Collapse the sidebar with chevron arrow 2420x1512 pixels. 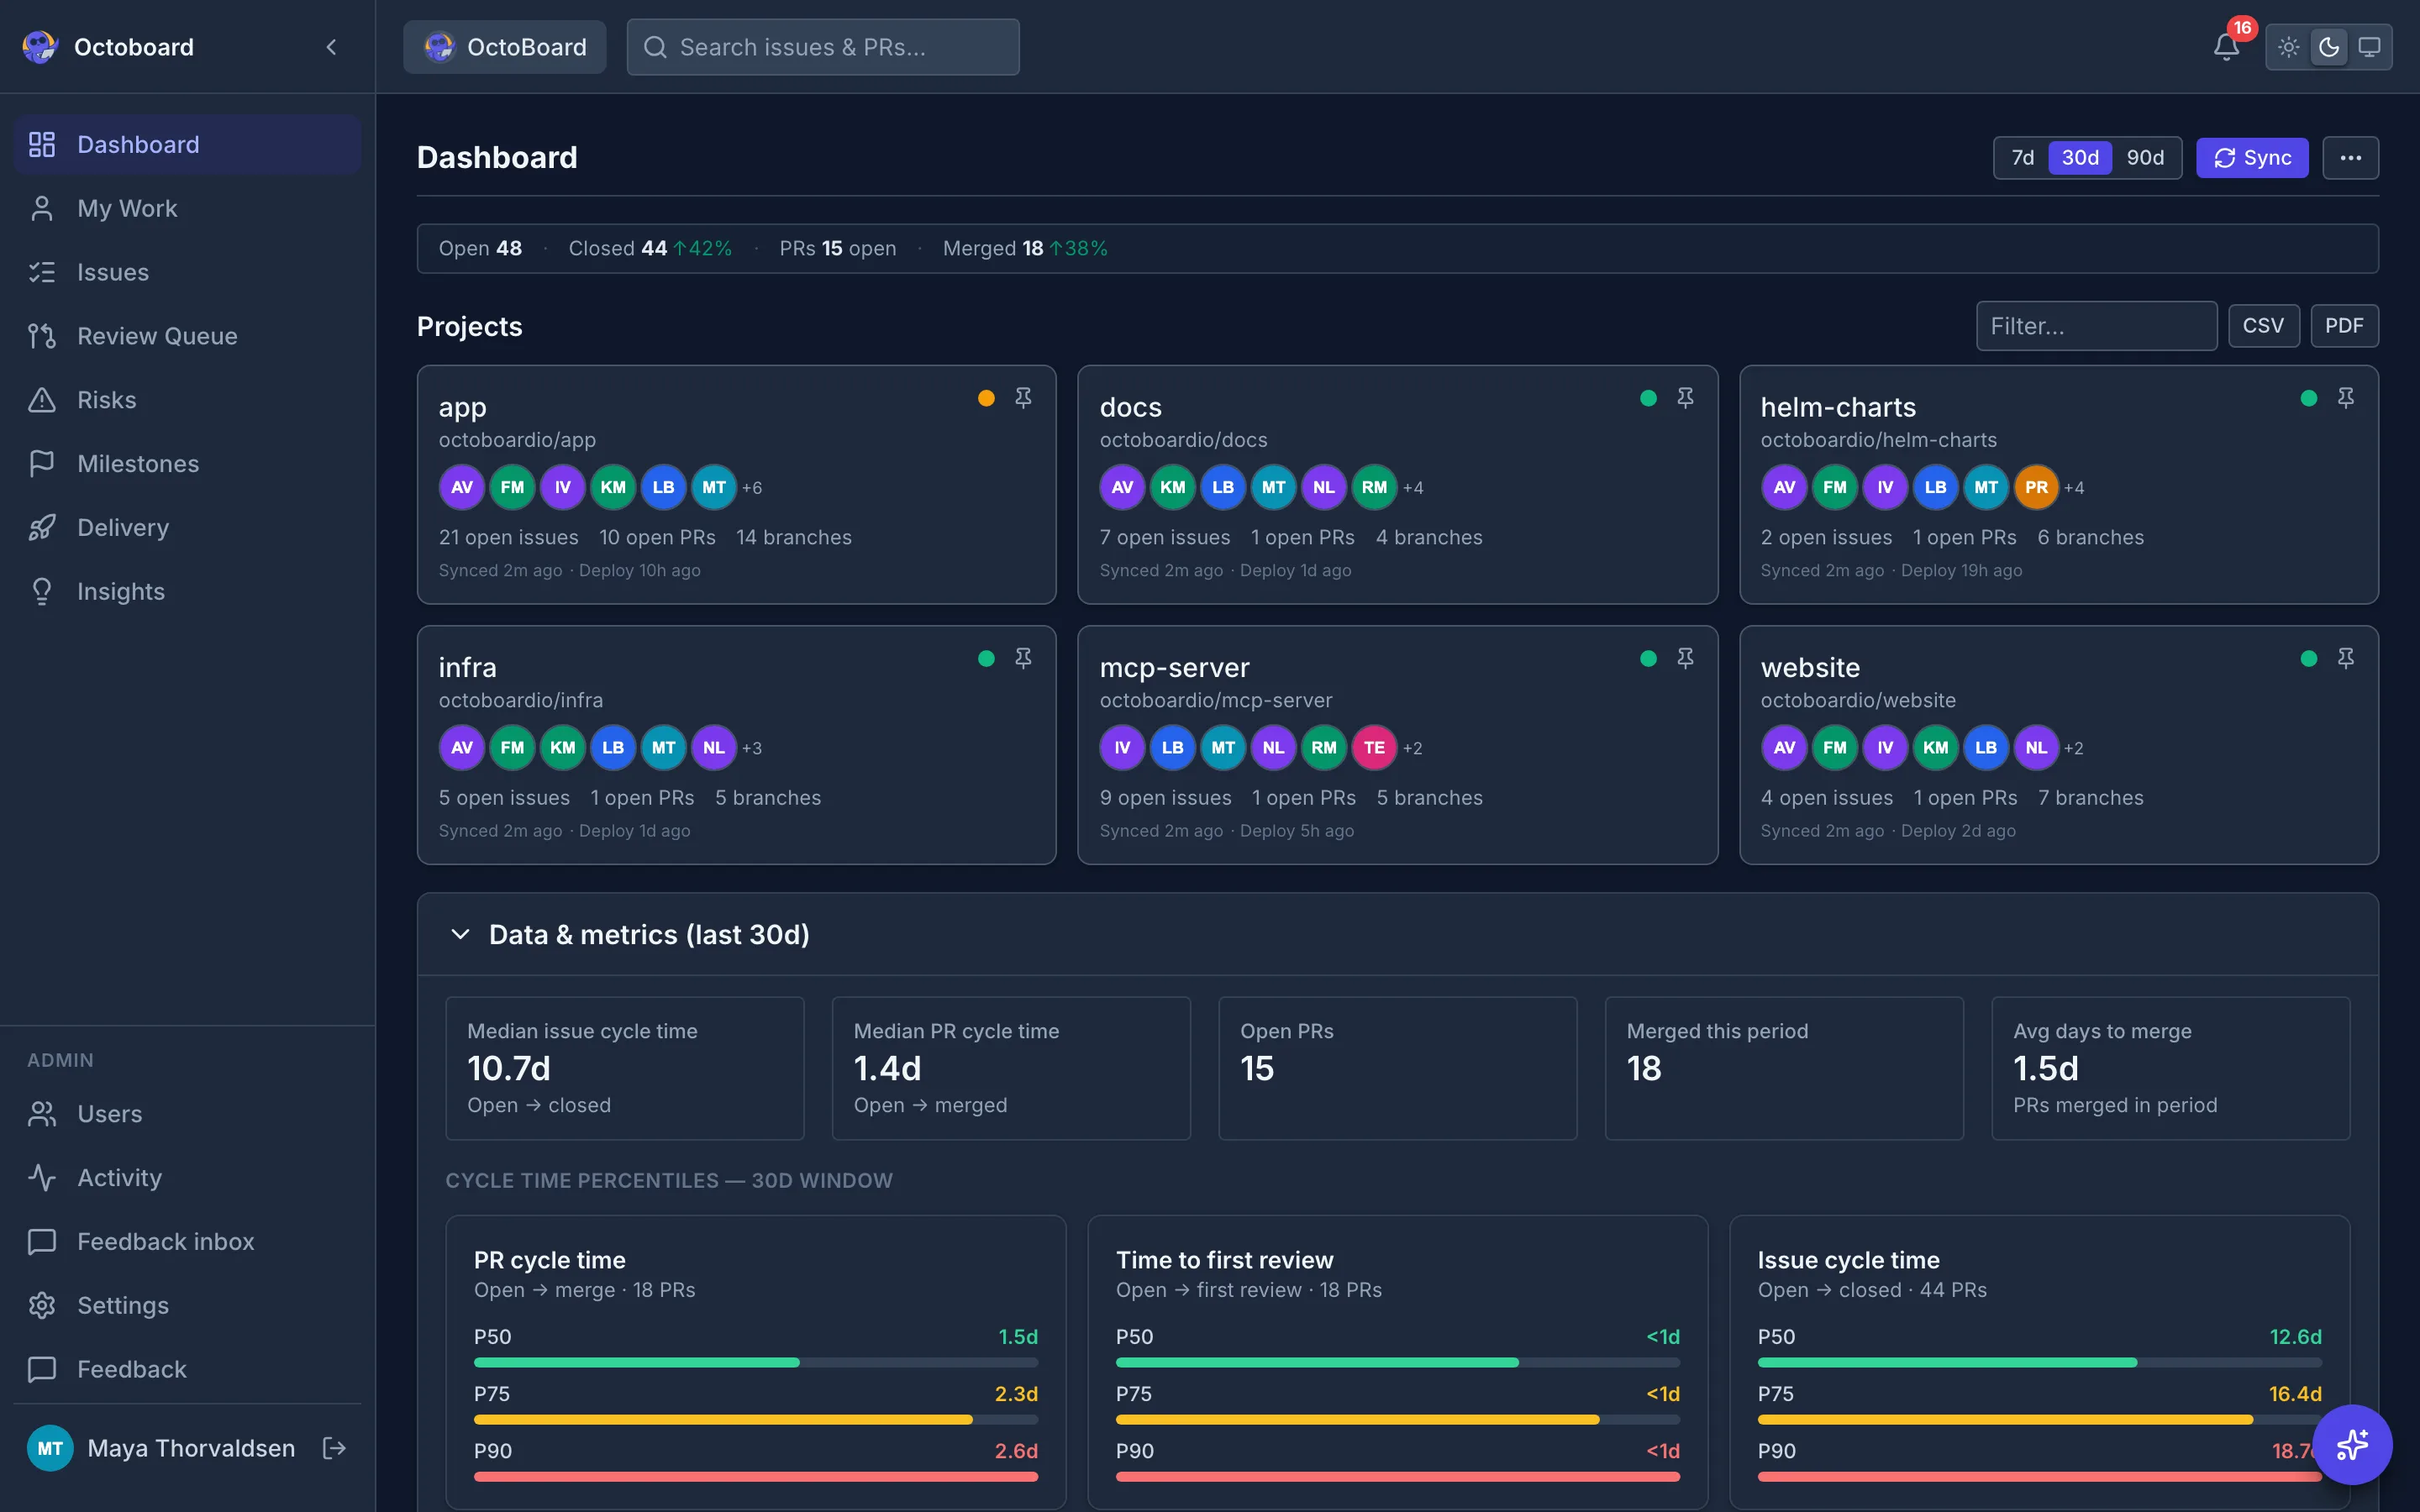point(331,47)
